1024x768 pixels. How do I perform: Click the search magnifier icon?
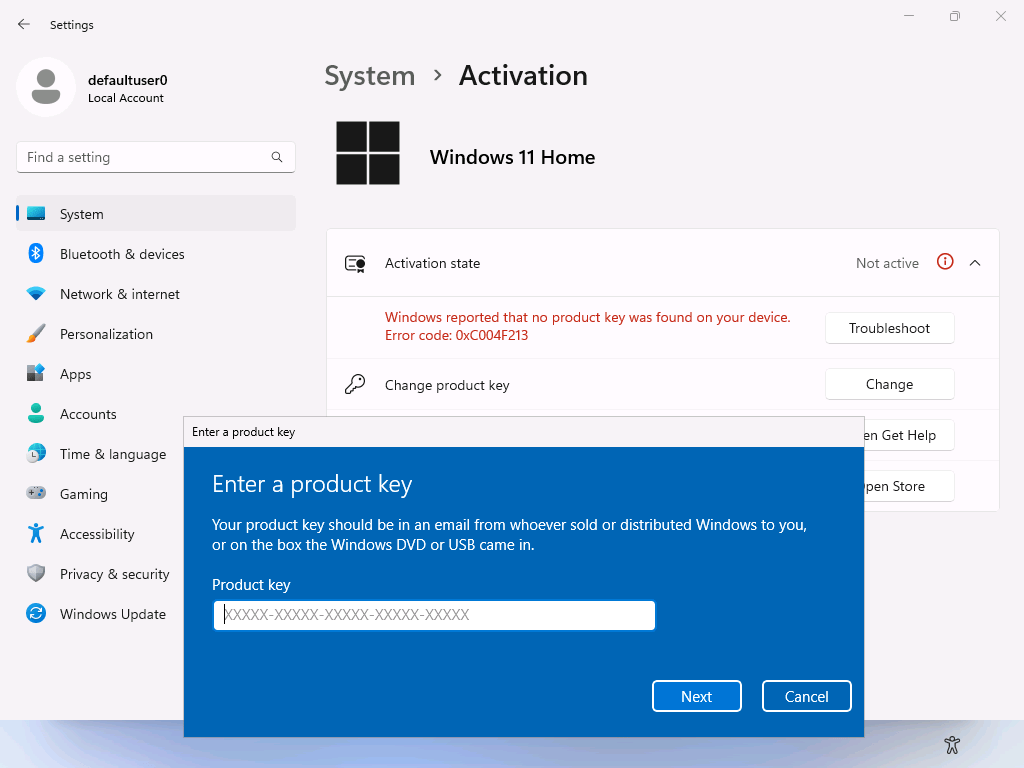click(277, 157)
